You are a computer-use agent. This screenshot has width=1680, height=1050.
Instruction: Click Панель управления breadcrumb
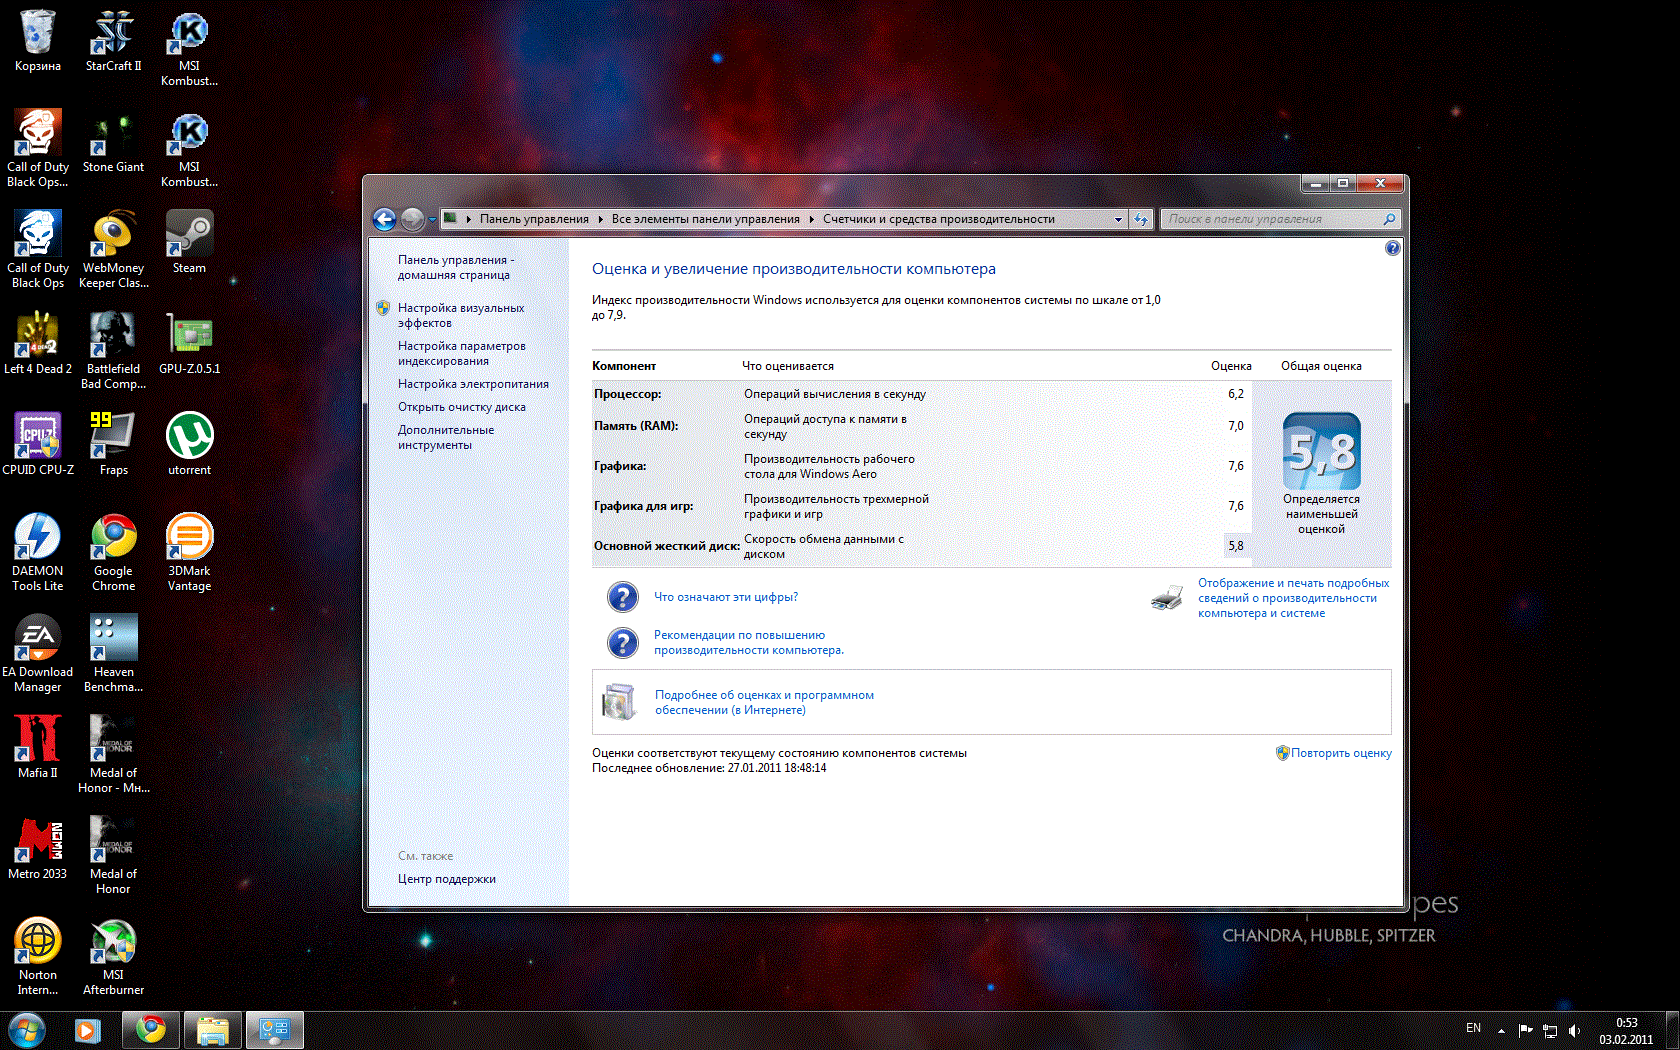[x=534, y=219]
